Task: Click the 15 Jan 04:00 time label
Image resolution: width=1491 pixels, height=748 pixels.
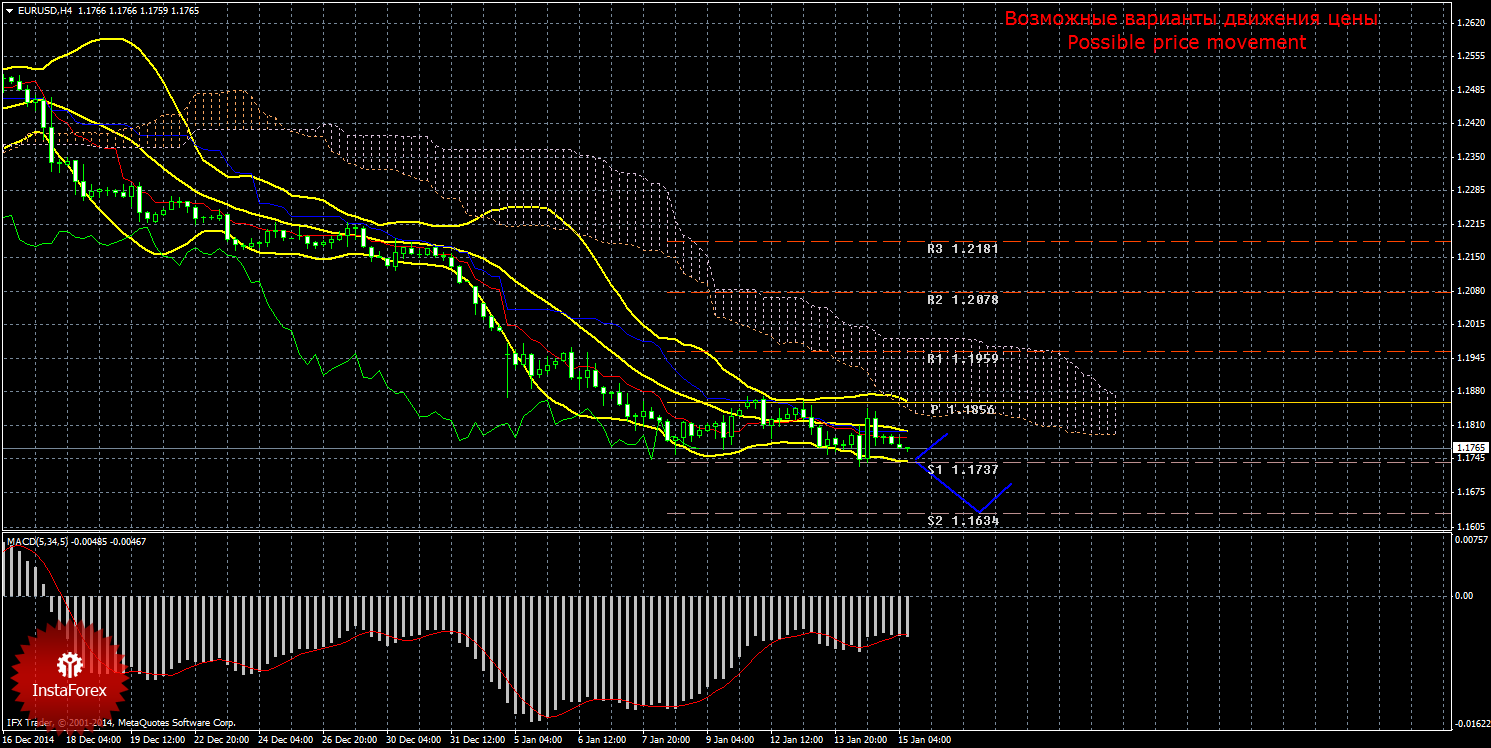Action: [925, 740]
